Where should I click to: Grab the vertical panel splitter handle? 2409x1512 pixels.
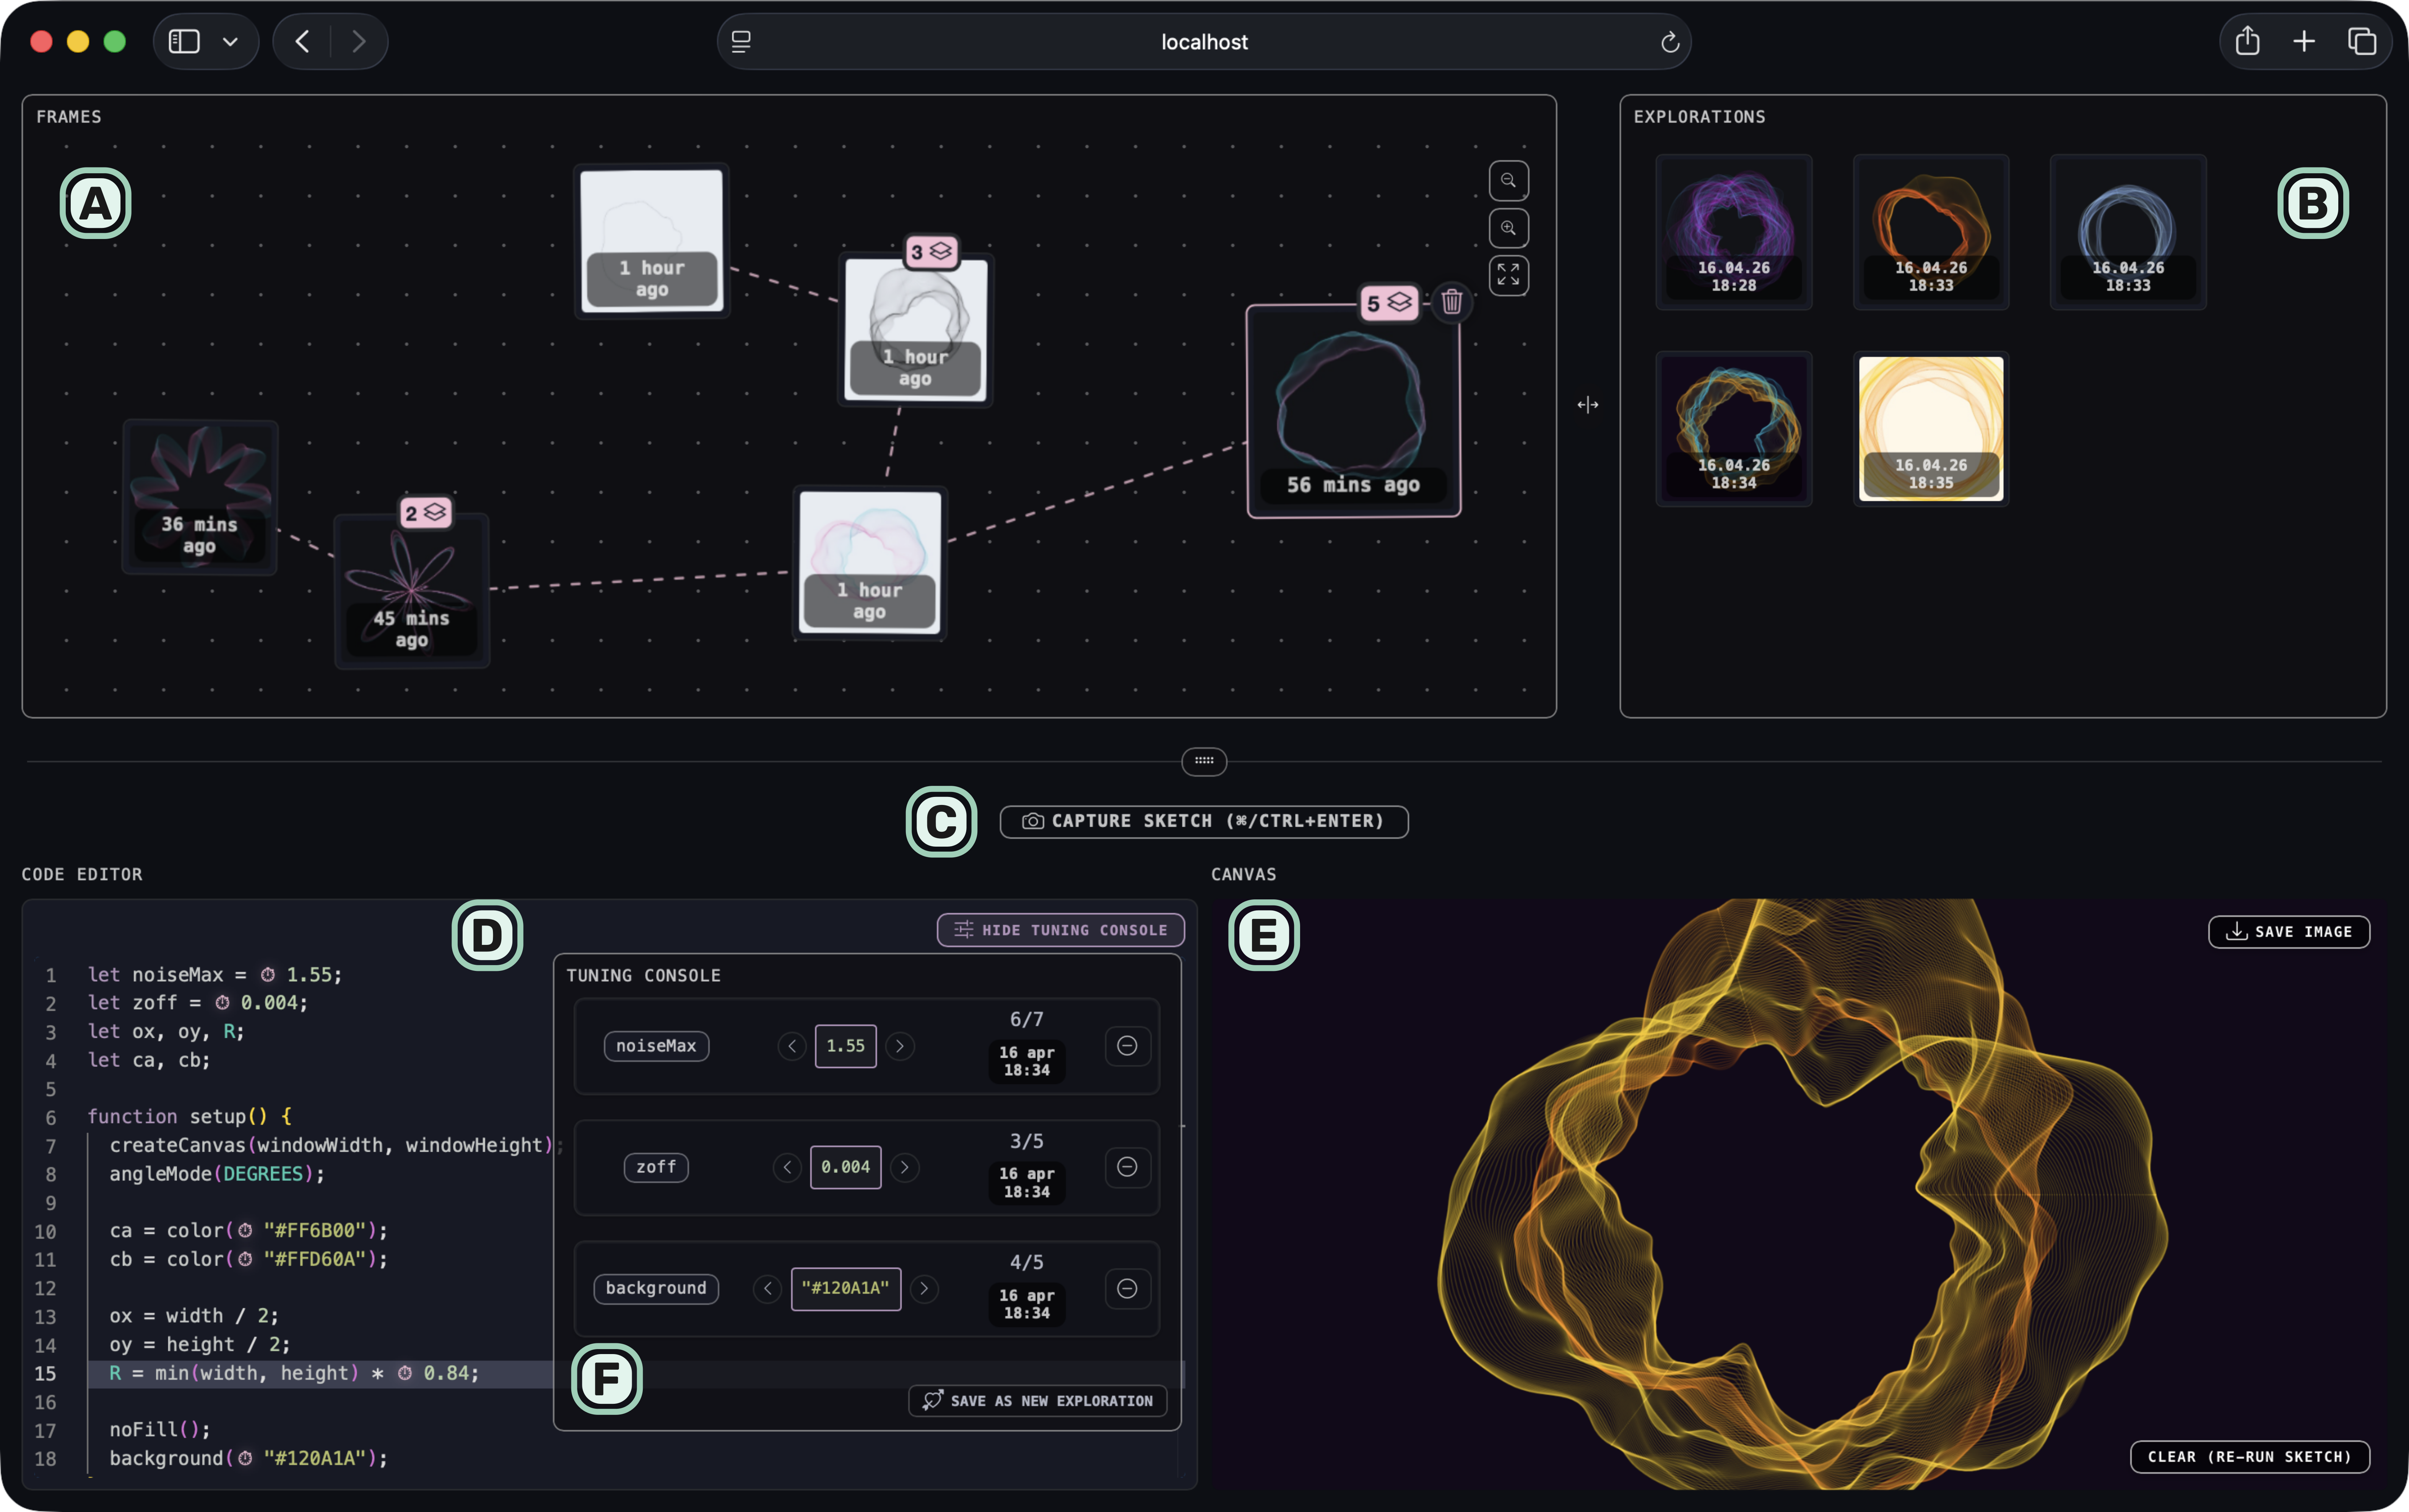[1588, 405]
